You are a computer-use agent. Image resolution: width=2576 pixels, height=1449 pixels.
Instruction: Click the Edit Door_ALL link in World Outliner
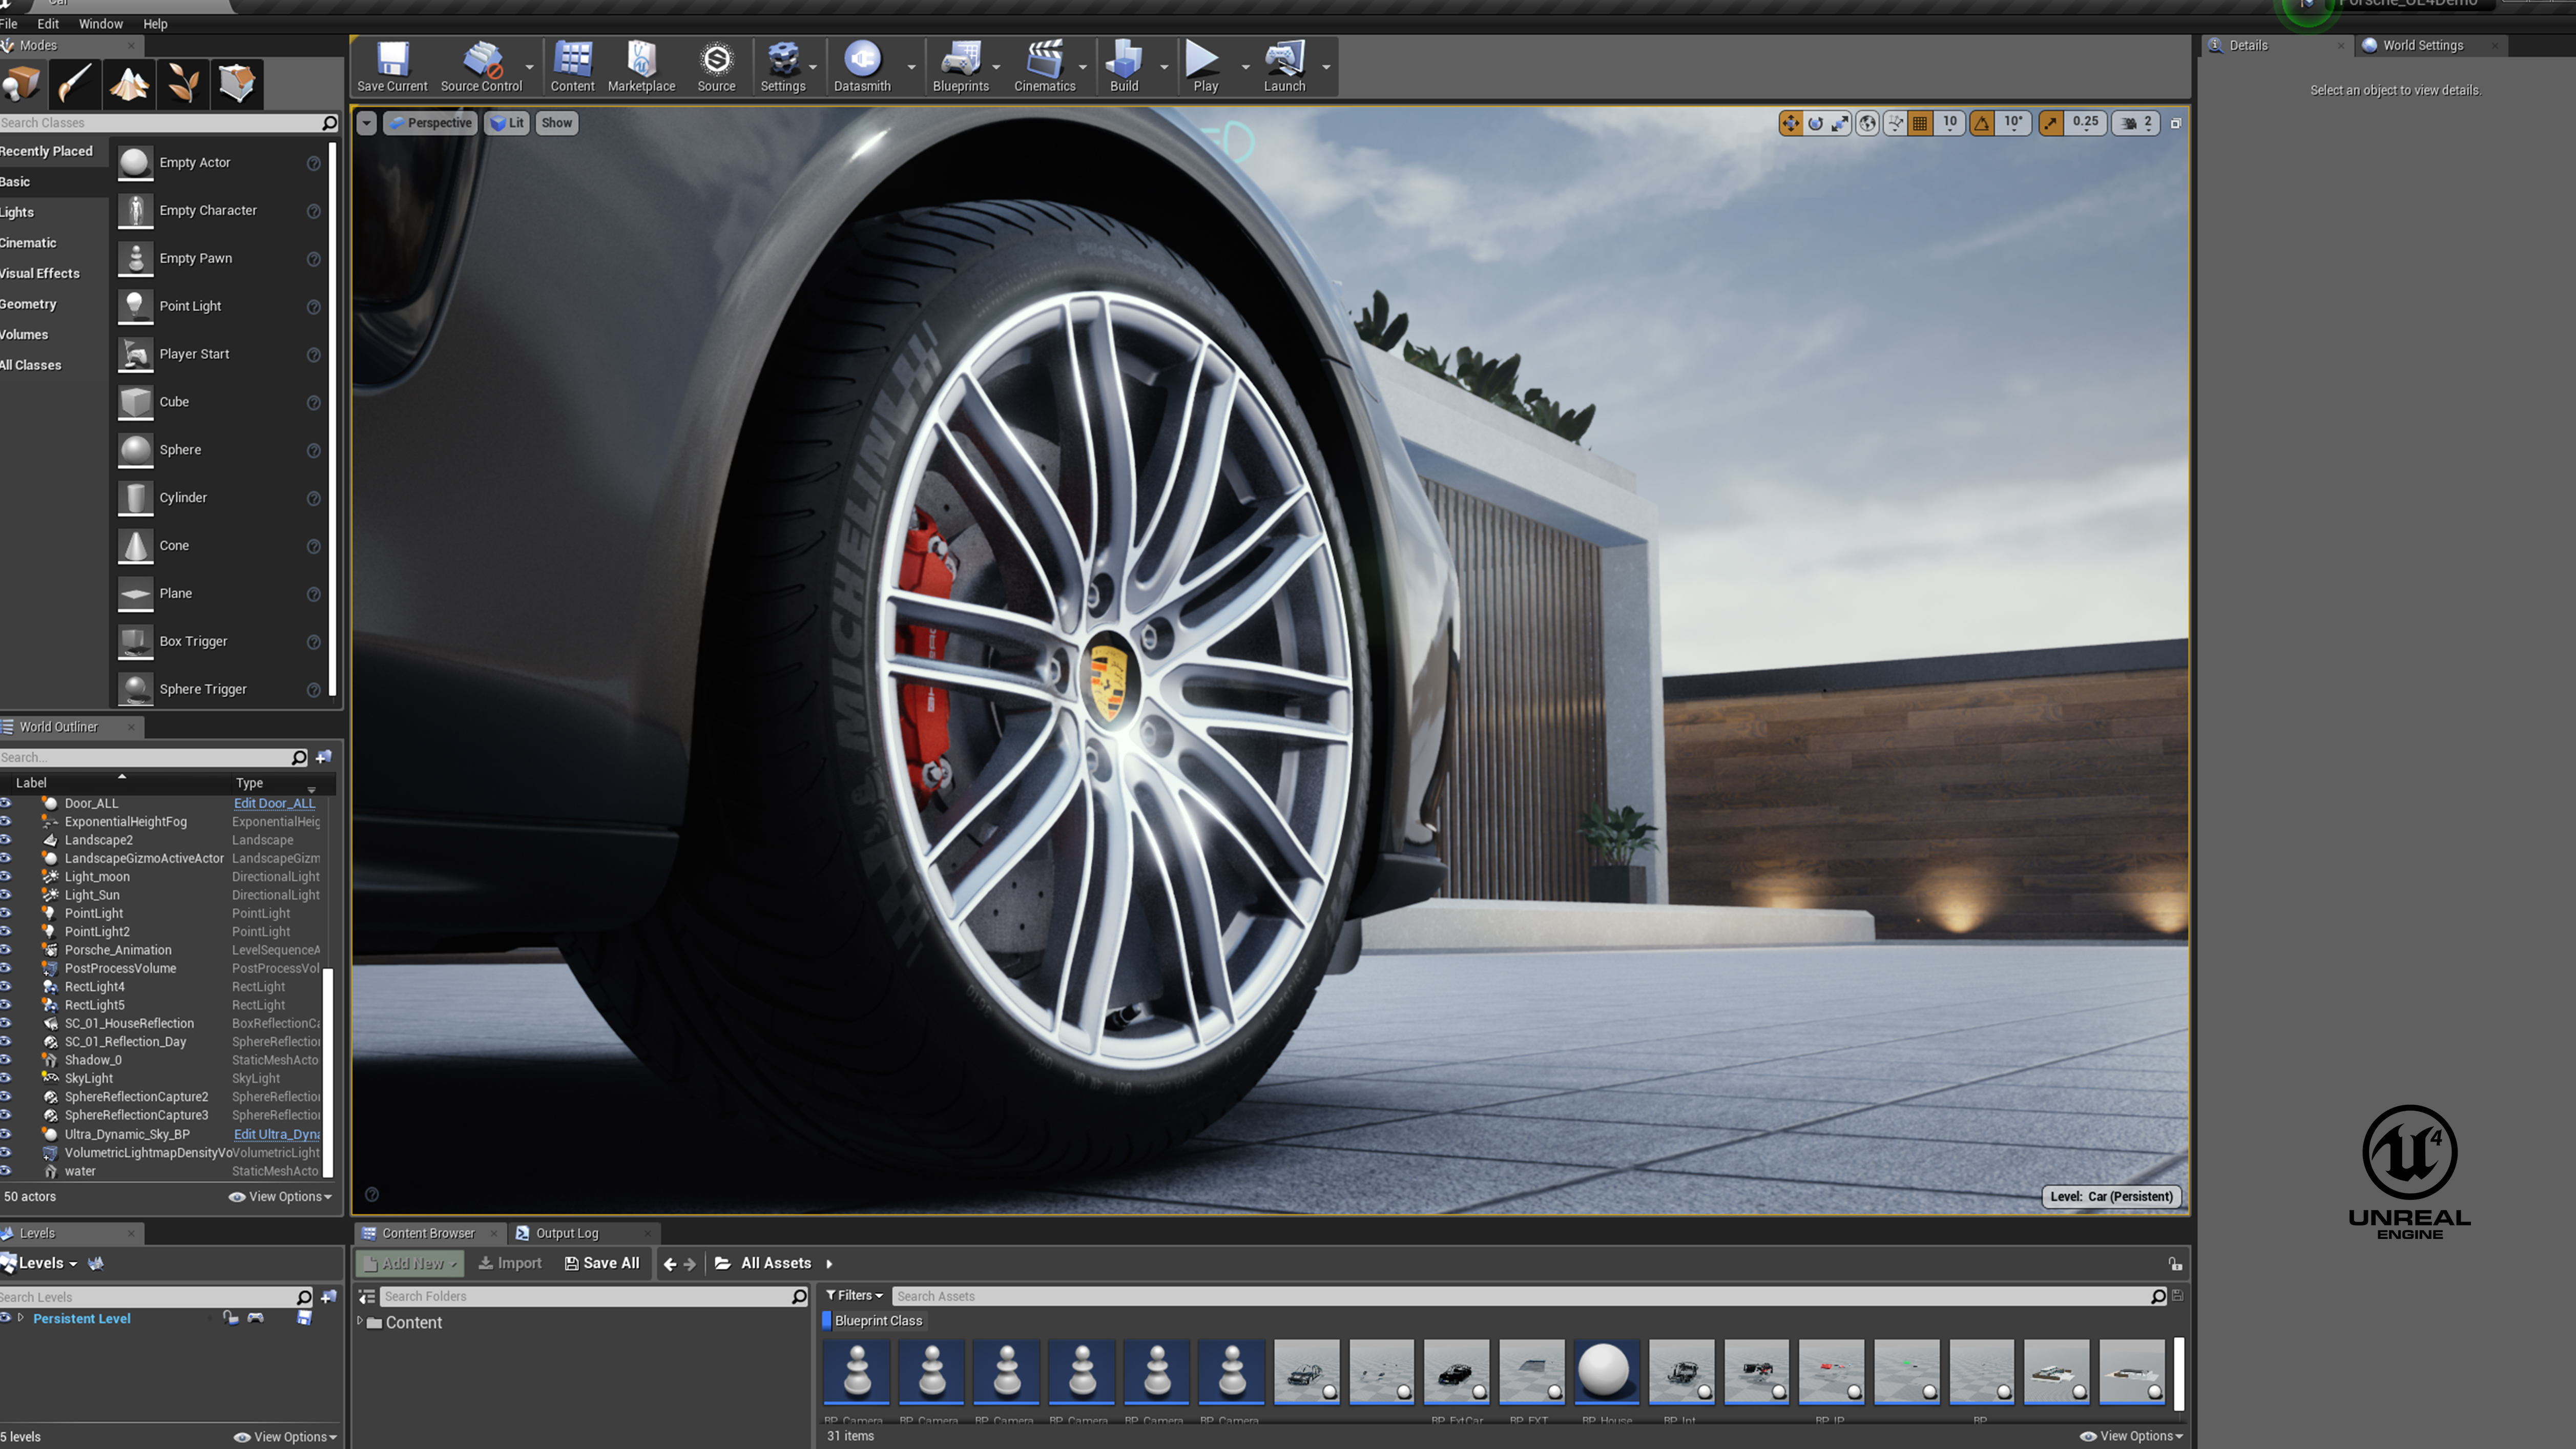[274, 803]
